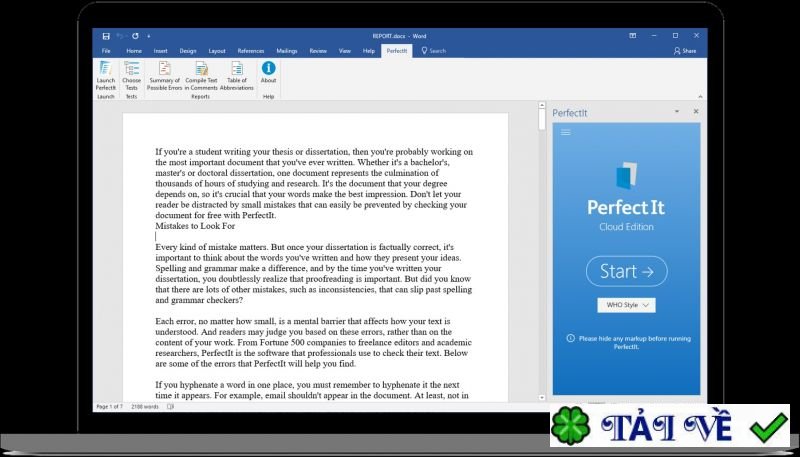
Task: Open the View tab
Action: click(345, 51)
